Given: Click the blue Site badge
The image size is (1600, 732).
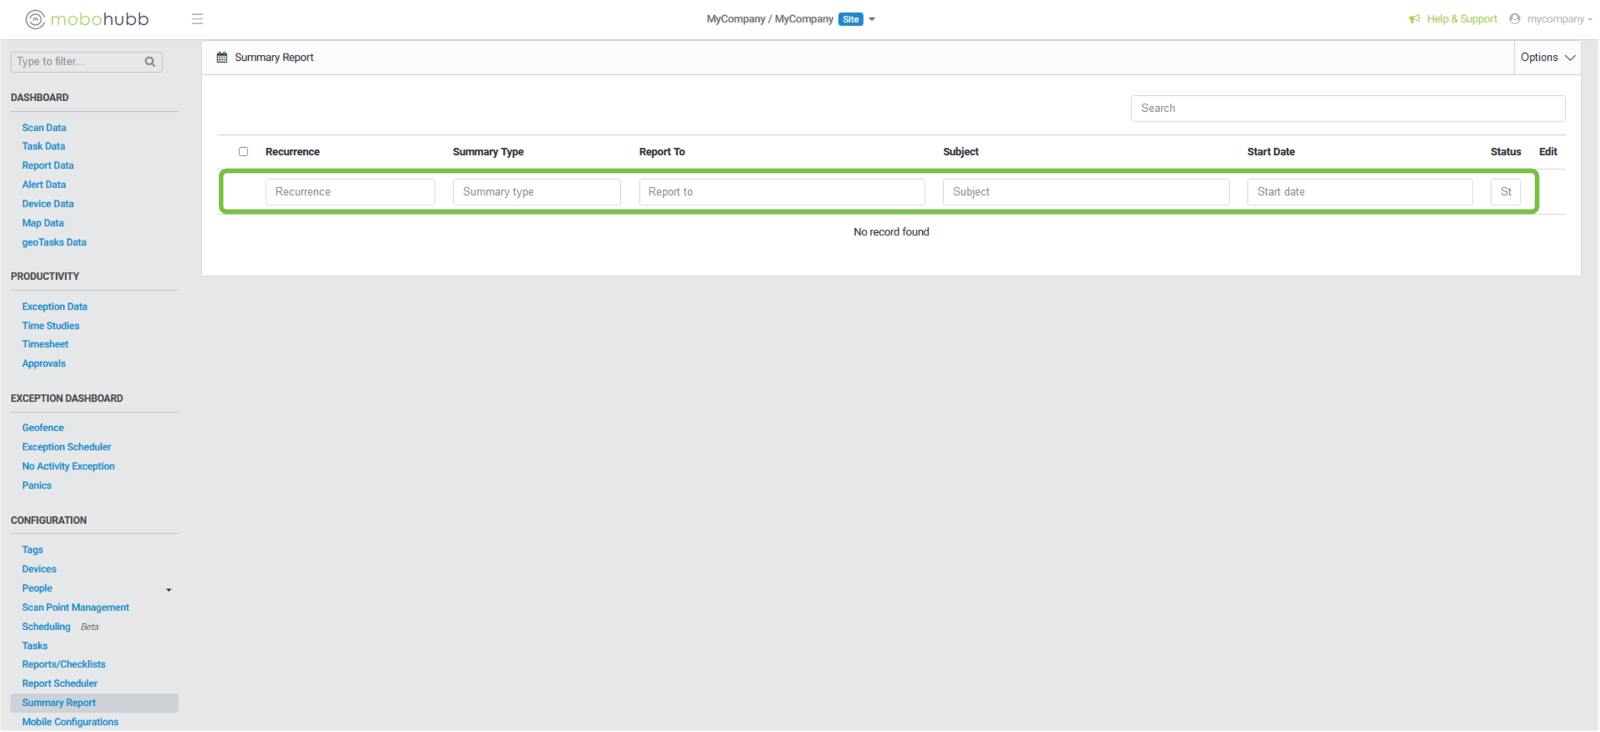Looking at the screenshot, I should [x=850, y=19].
